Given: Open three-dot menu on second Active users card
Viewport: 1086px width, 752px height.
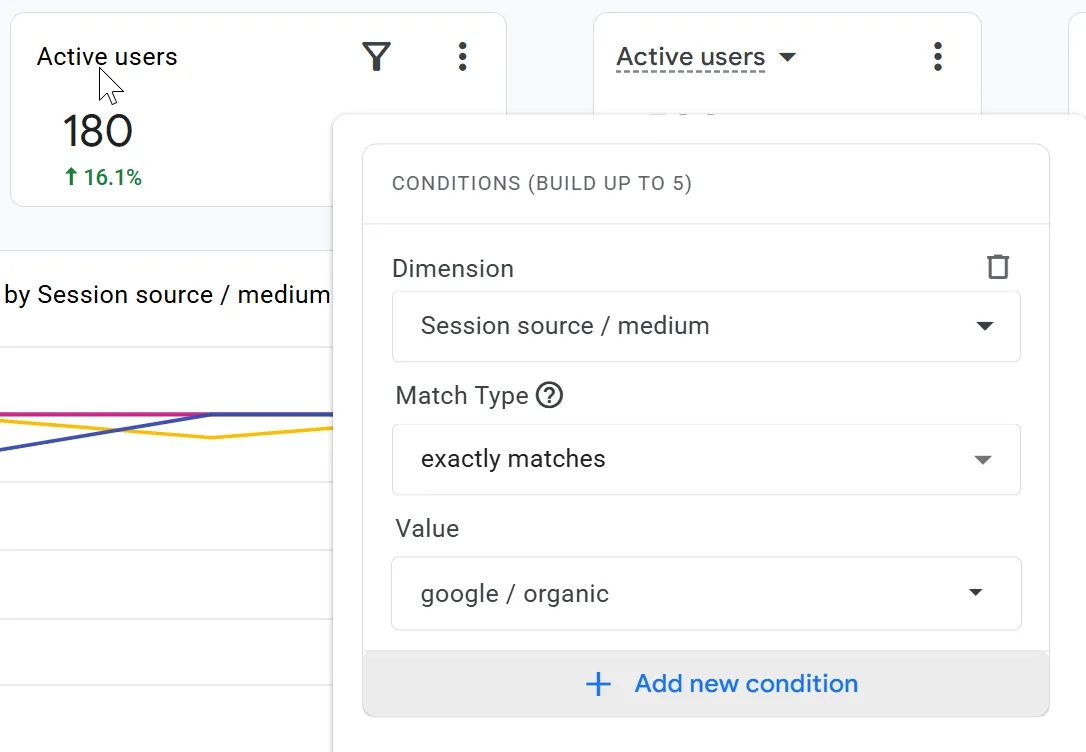Looking at the screenshot, I should (x=938, y=56).
